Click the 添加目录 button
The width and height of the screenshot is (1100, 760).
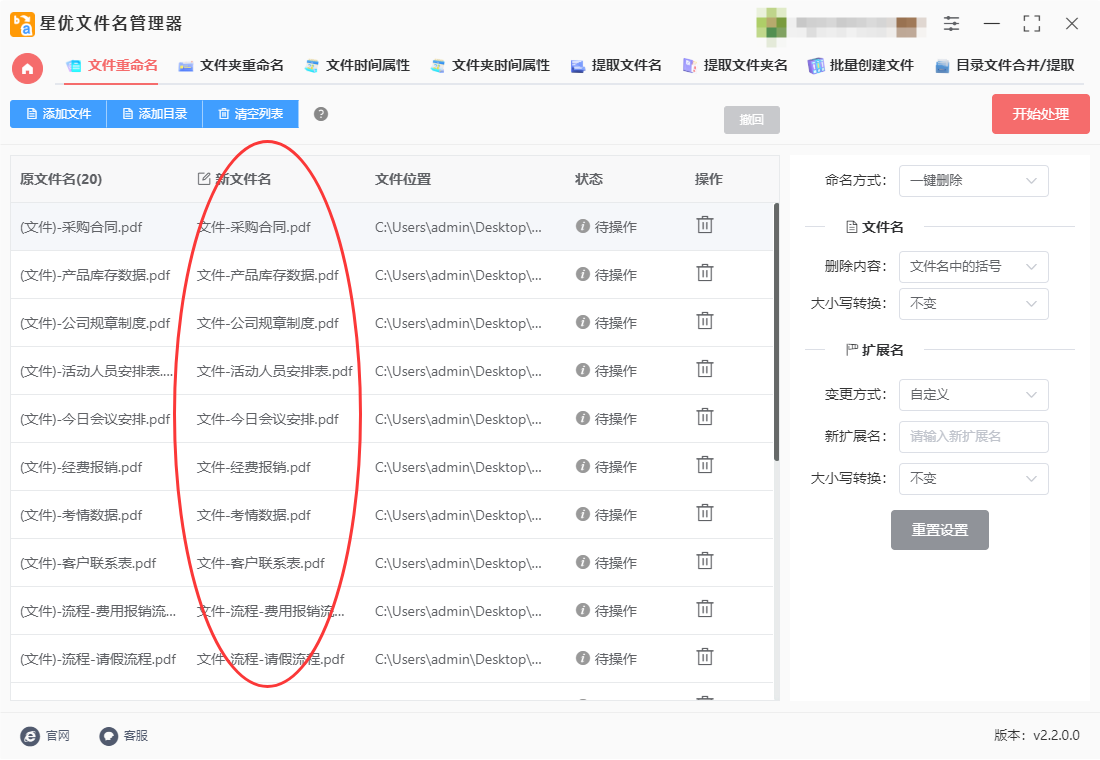154,114
